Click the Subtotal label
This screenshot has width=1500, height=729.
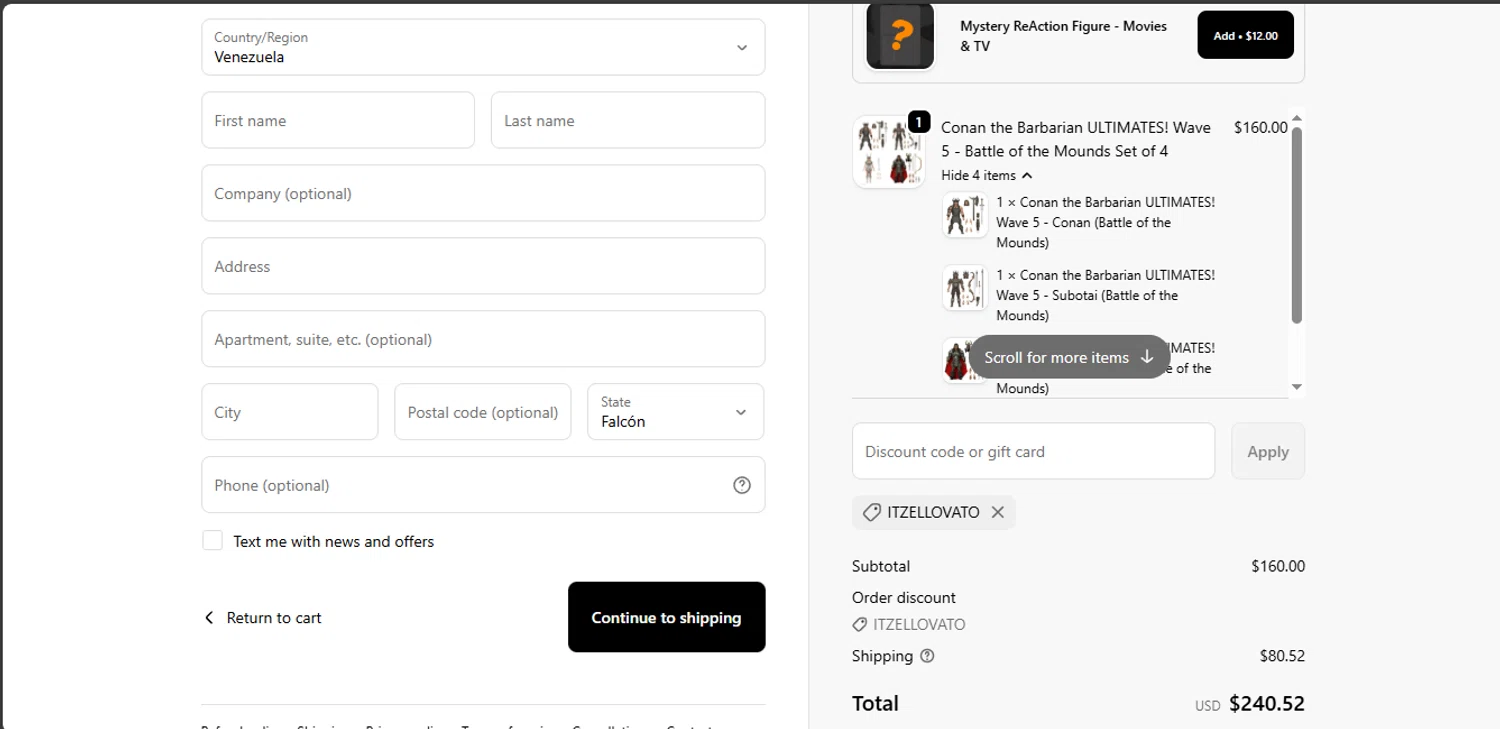(x=881, y=566)
